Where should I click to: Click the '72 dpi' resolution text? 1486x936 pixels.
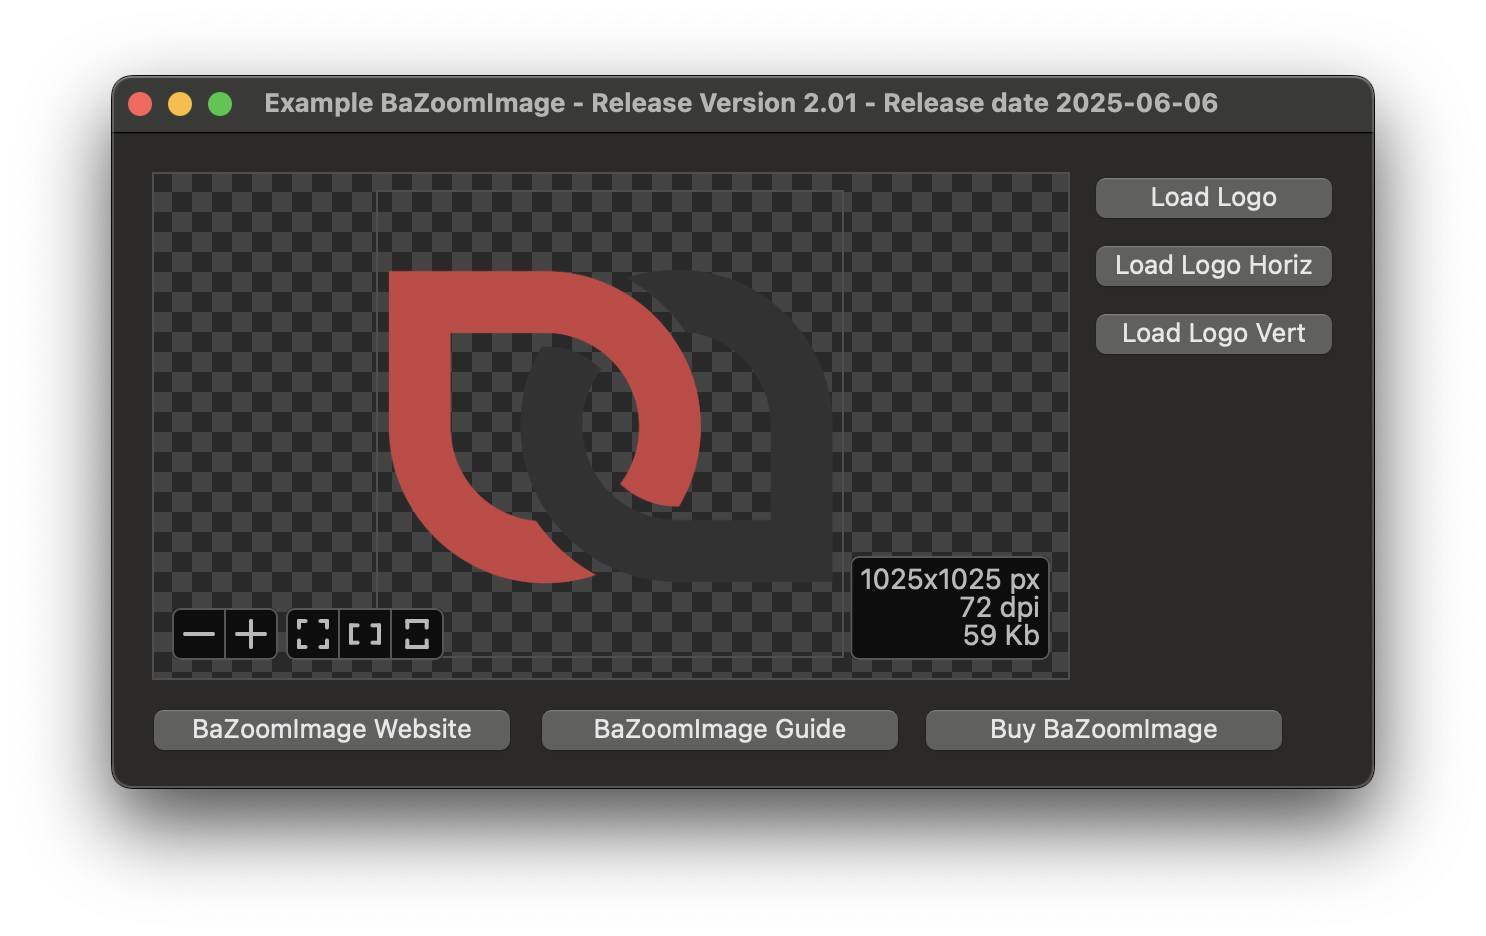(x=999, y=607)
